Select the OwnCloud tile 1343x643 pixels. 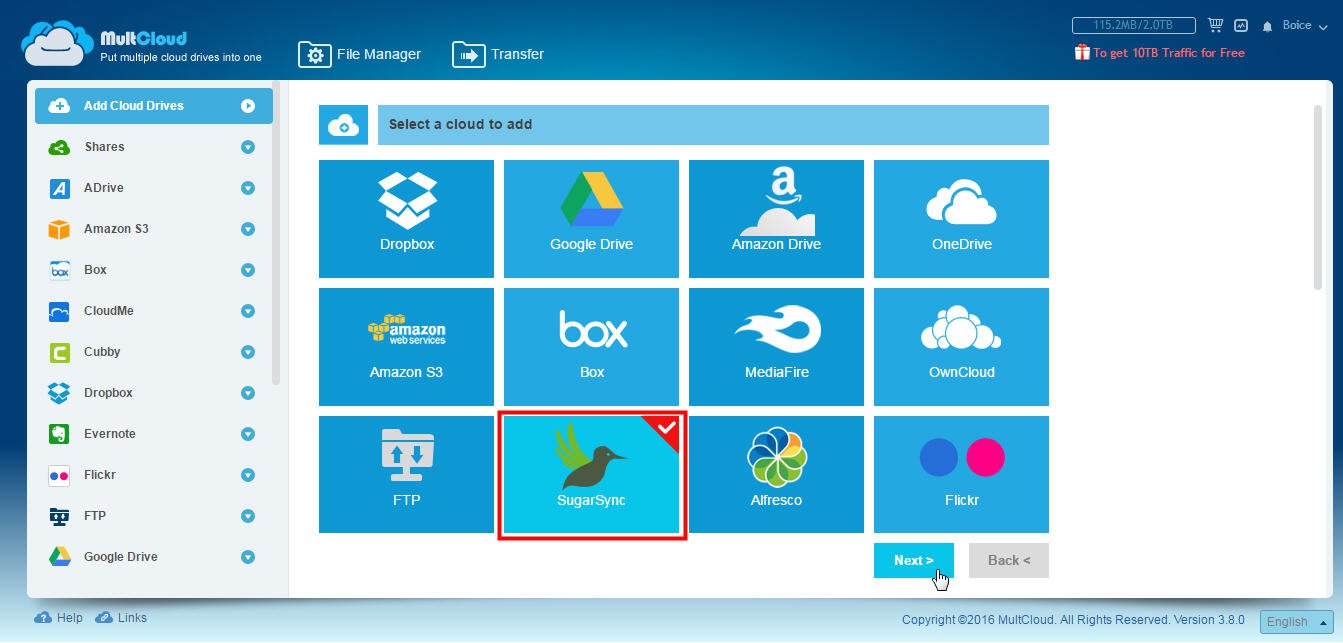(961, 347)
